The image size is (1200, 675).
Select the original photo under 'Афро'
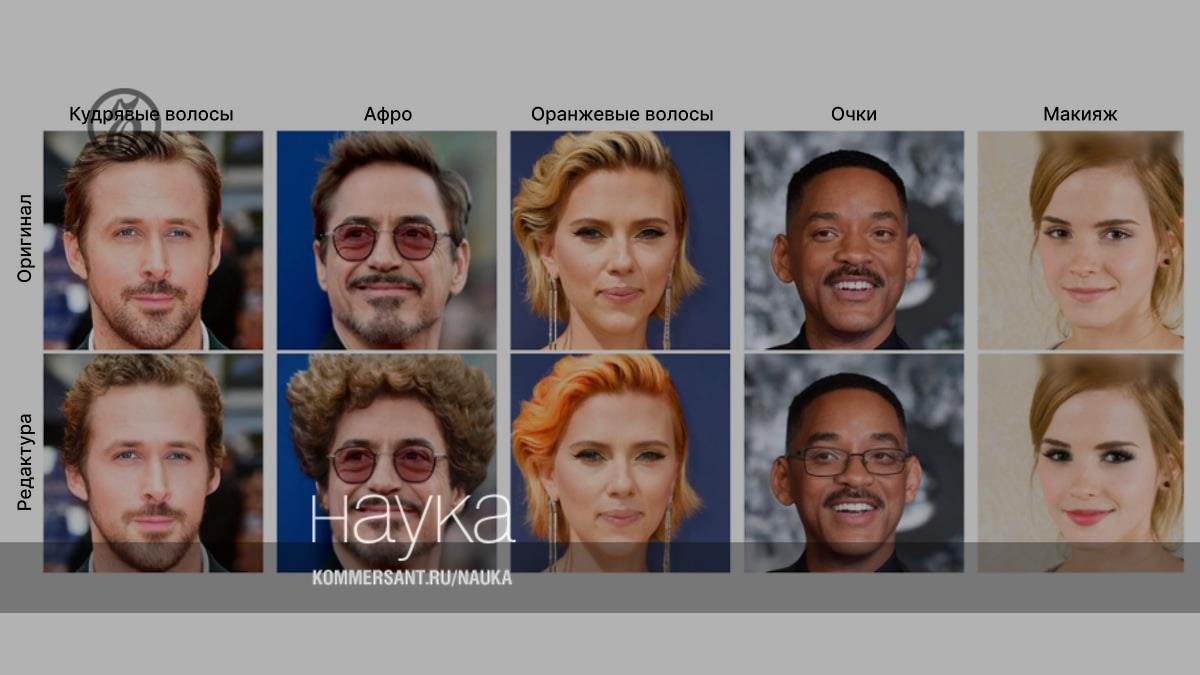point(386,240)
